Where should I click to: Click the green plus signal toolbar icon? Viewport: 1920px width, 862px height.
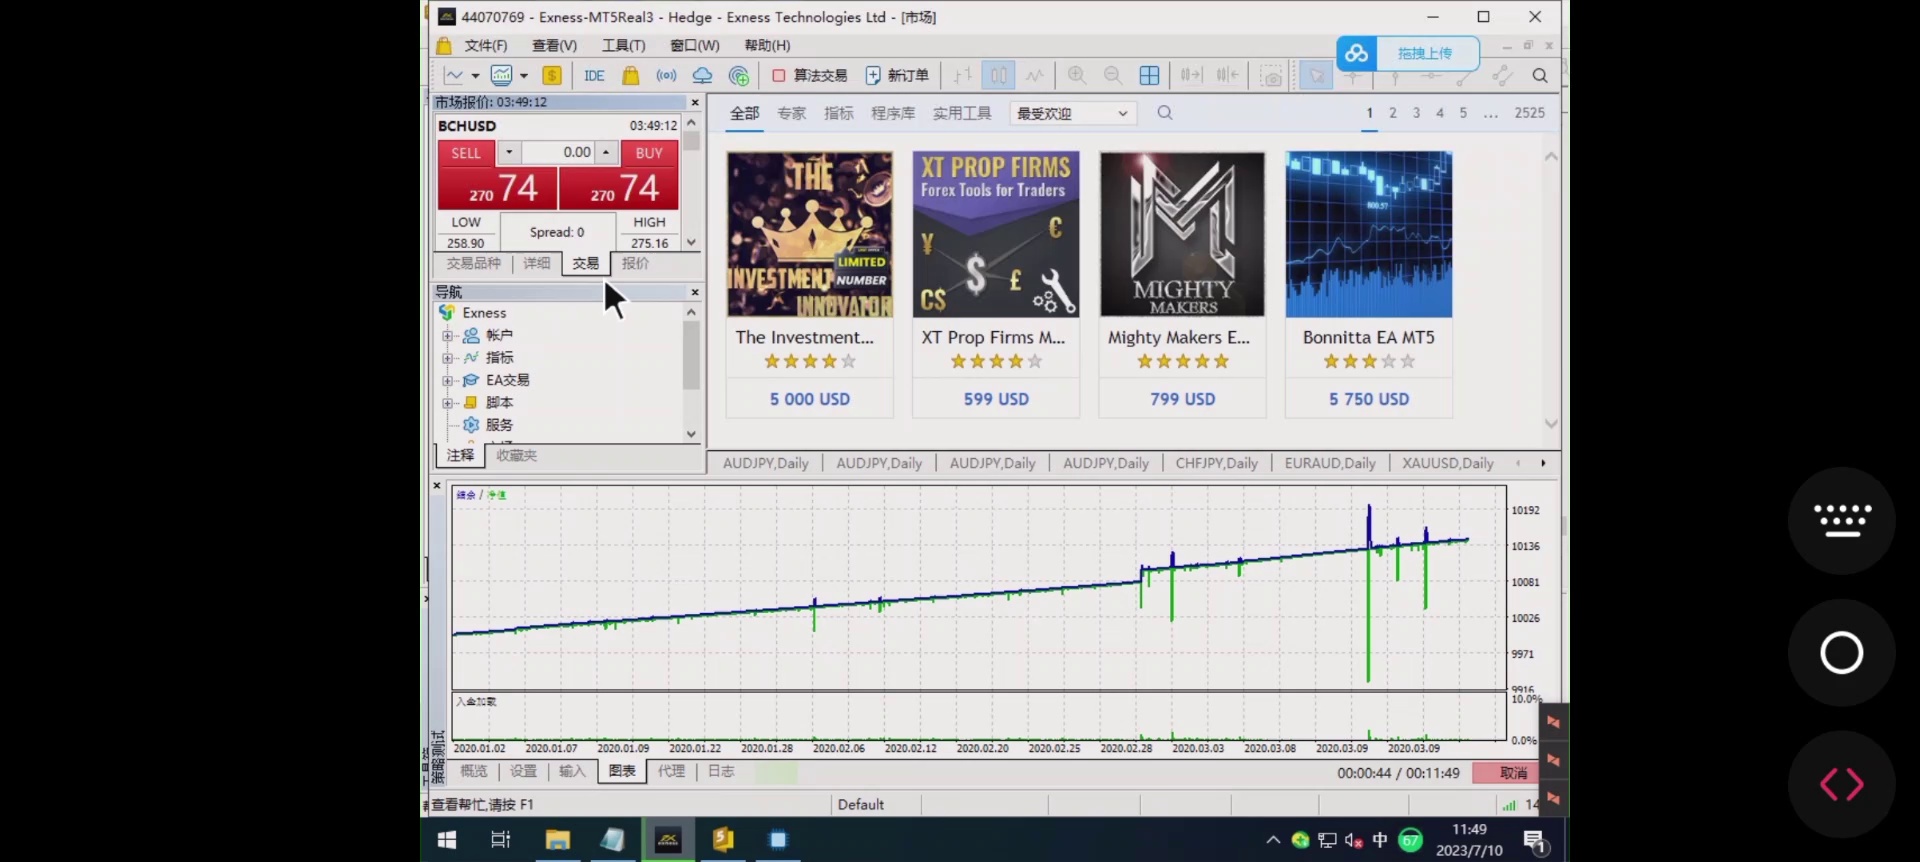(739, 76)
